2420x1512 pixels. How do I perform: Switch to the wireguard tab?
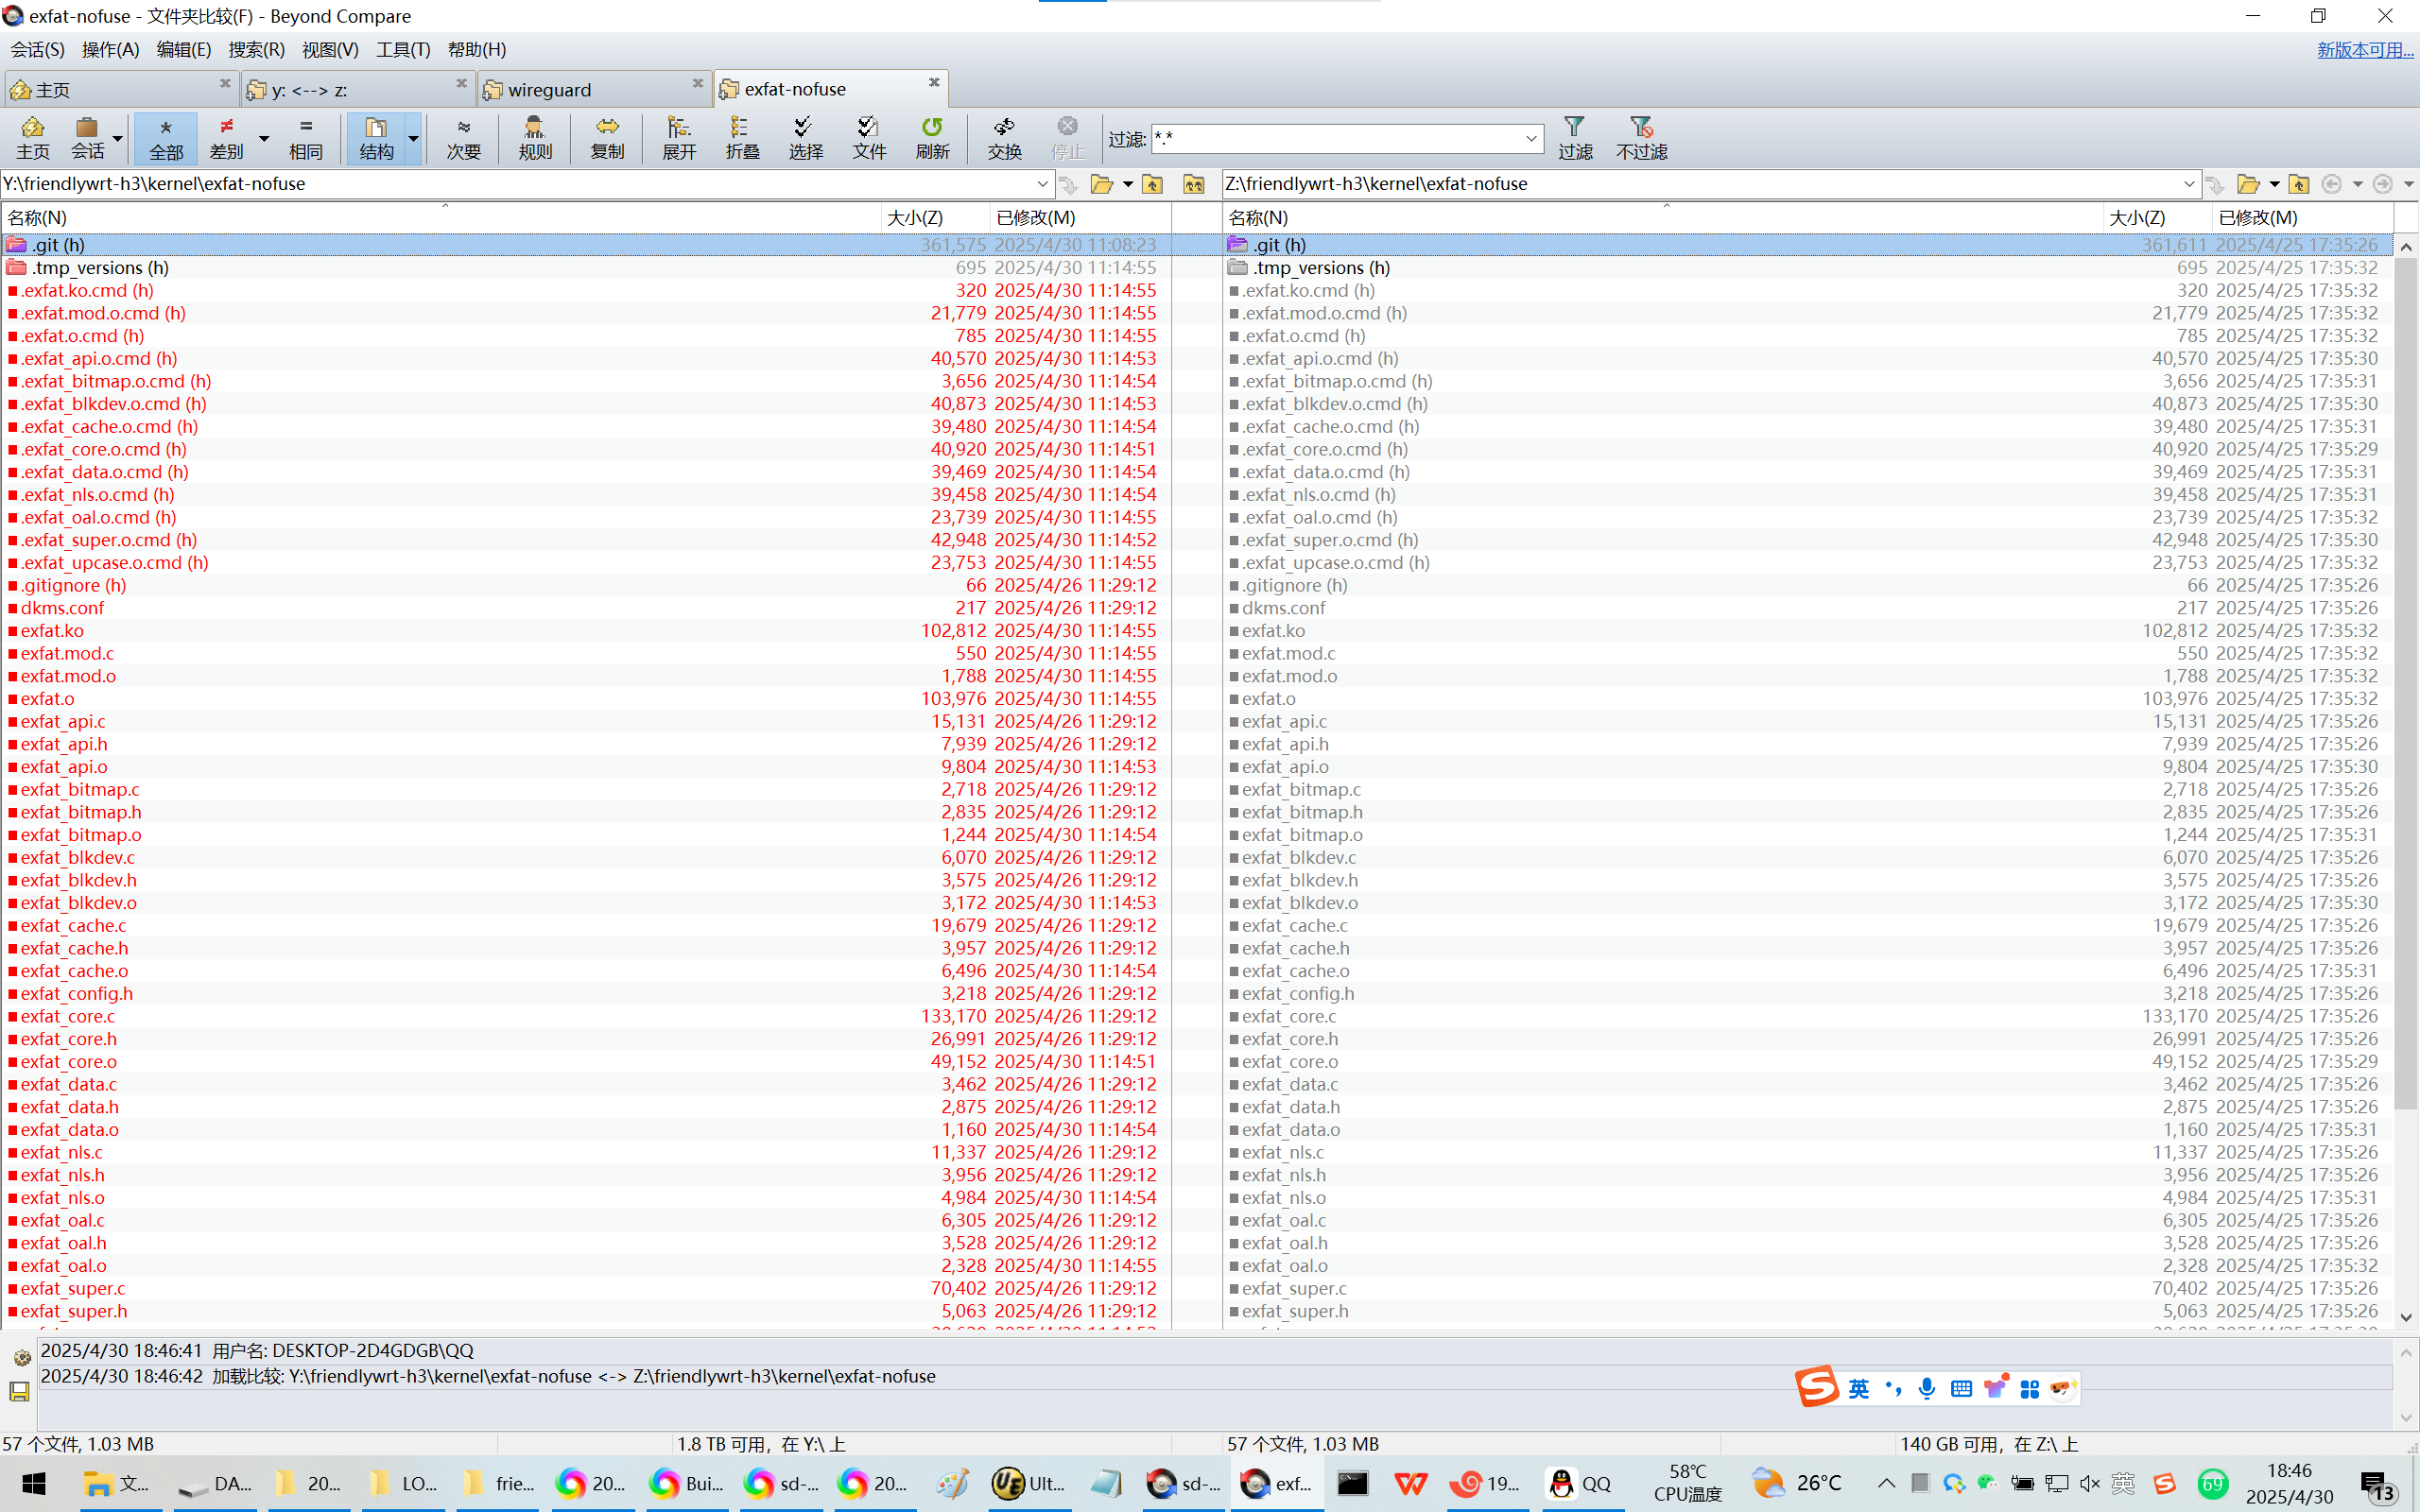click(549, 89)
